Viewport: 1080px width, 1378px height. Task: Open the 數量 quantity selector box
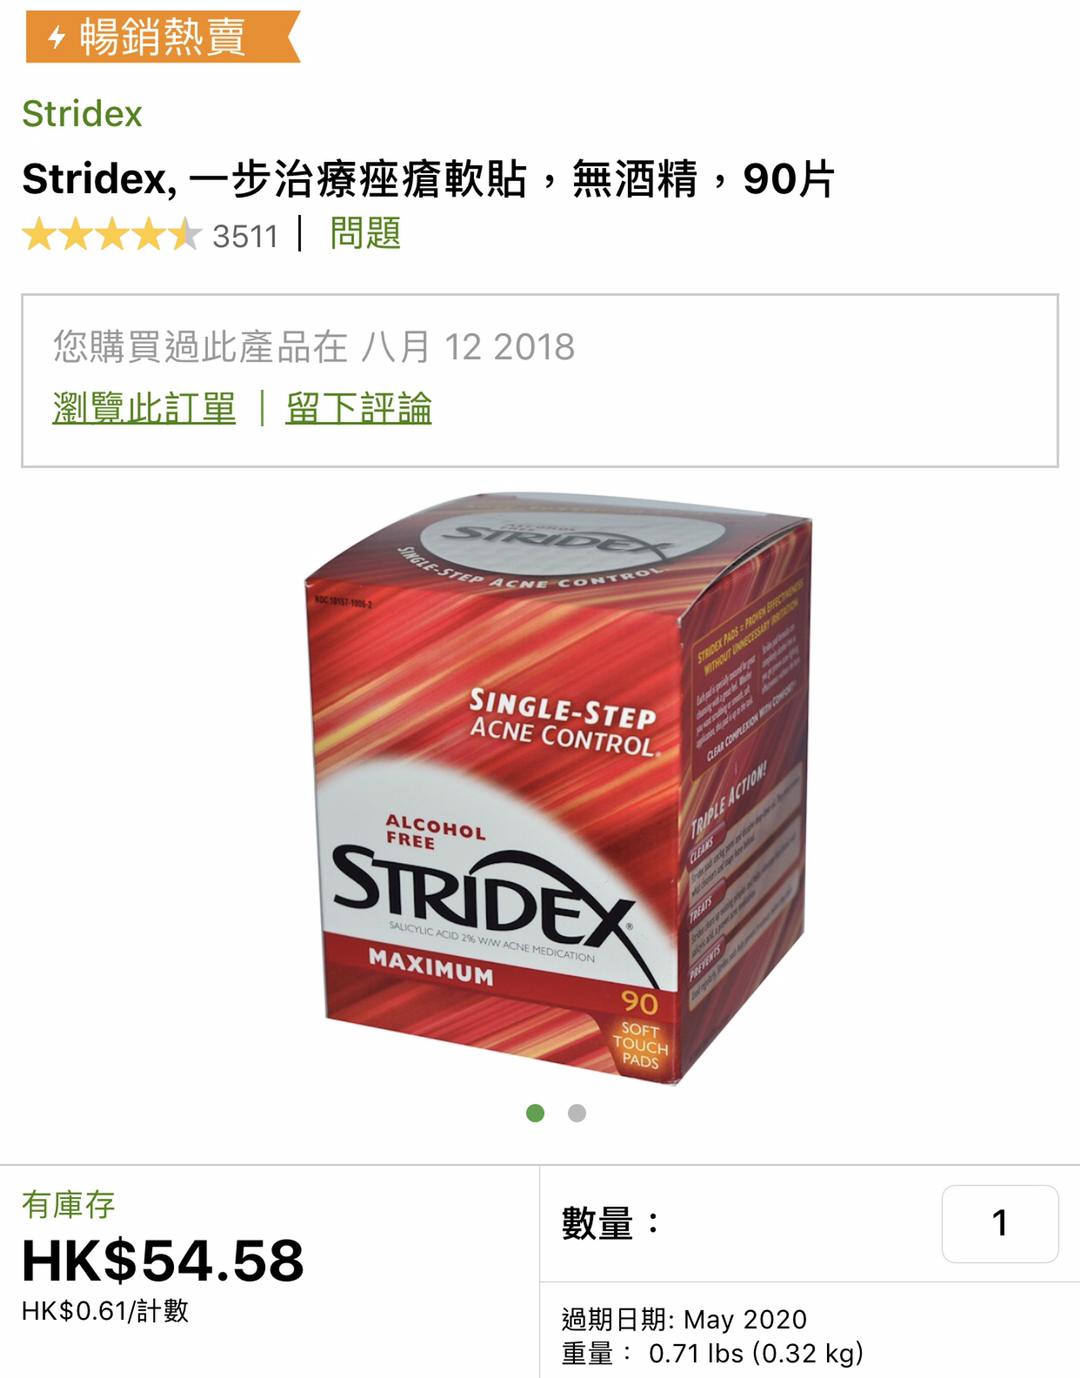click(x=1000, y=1223)
